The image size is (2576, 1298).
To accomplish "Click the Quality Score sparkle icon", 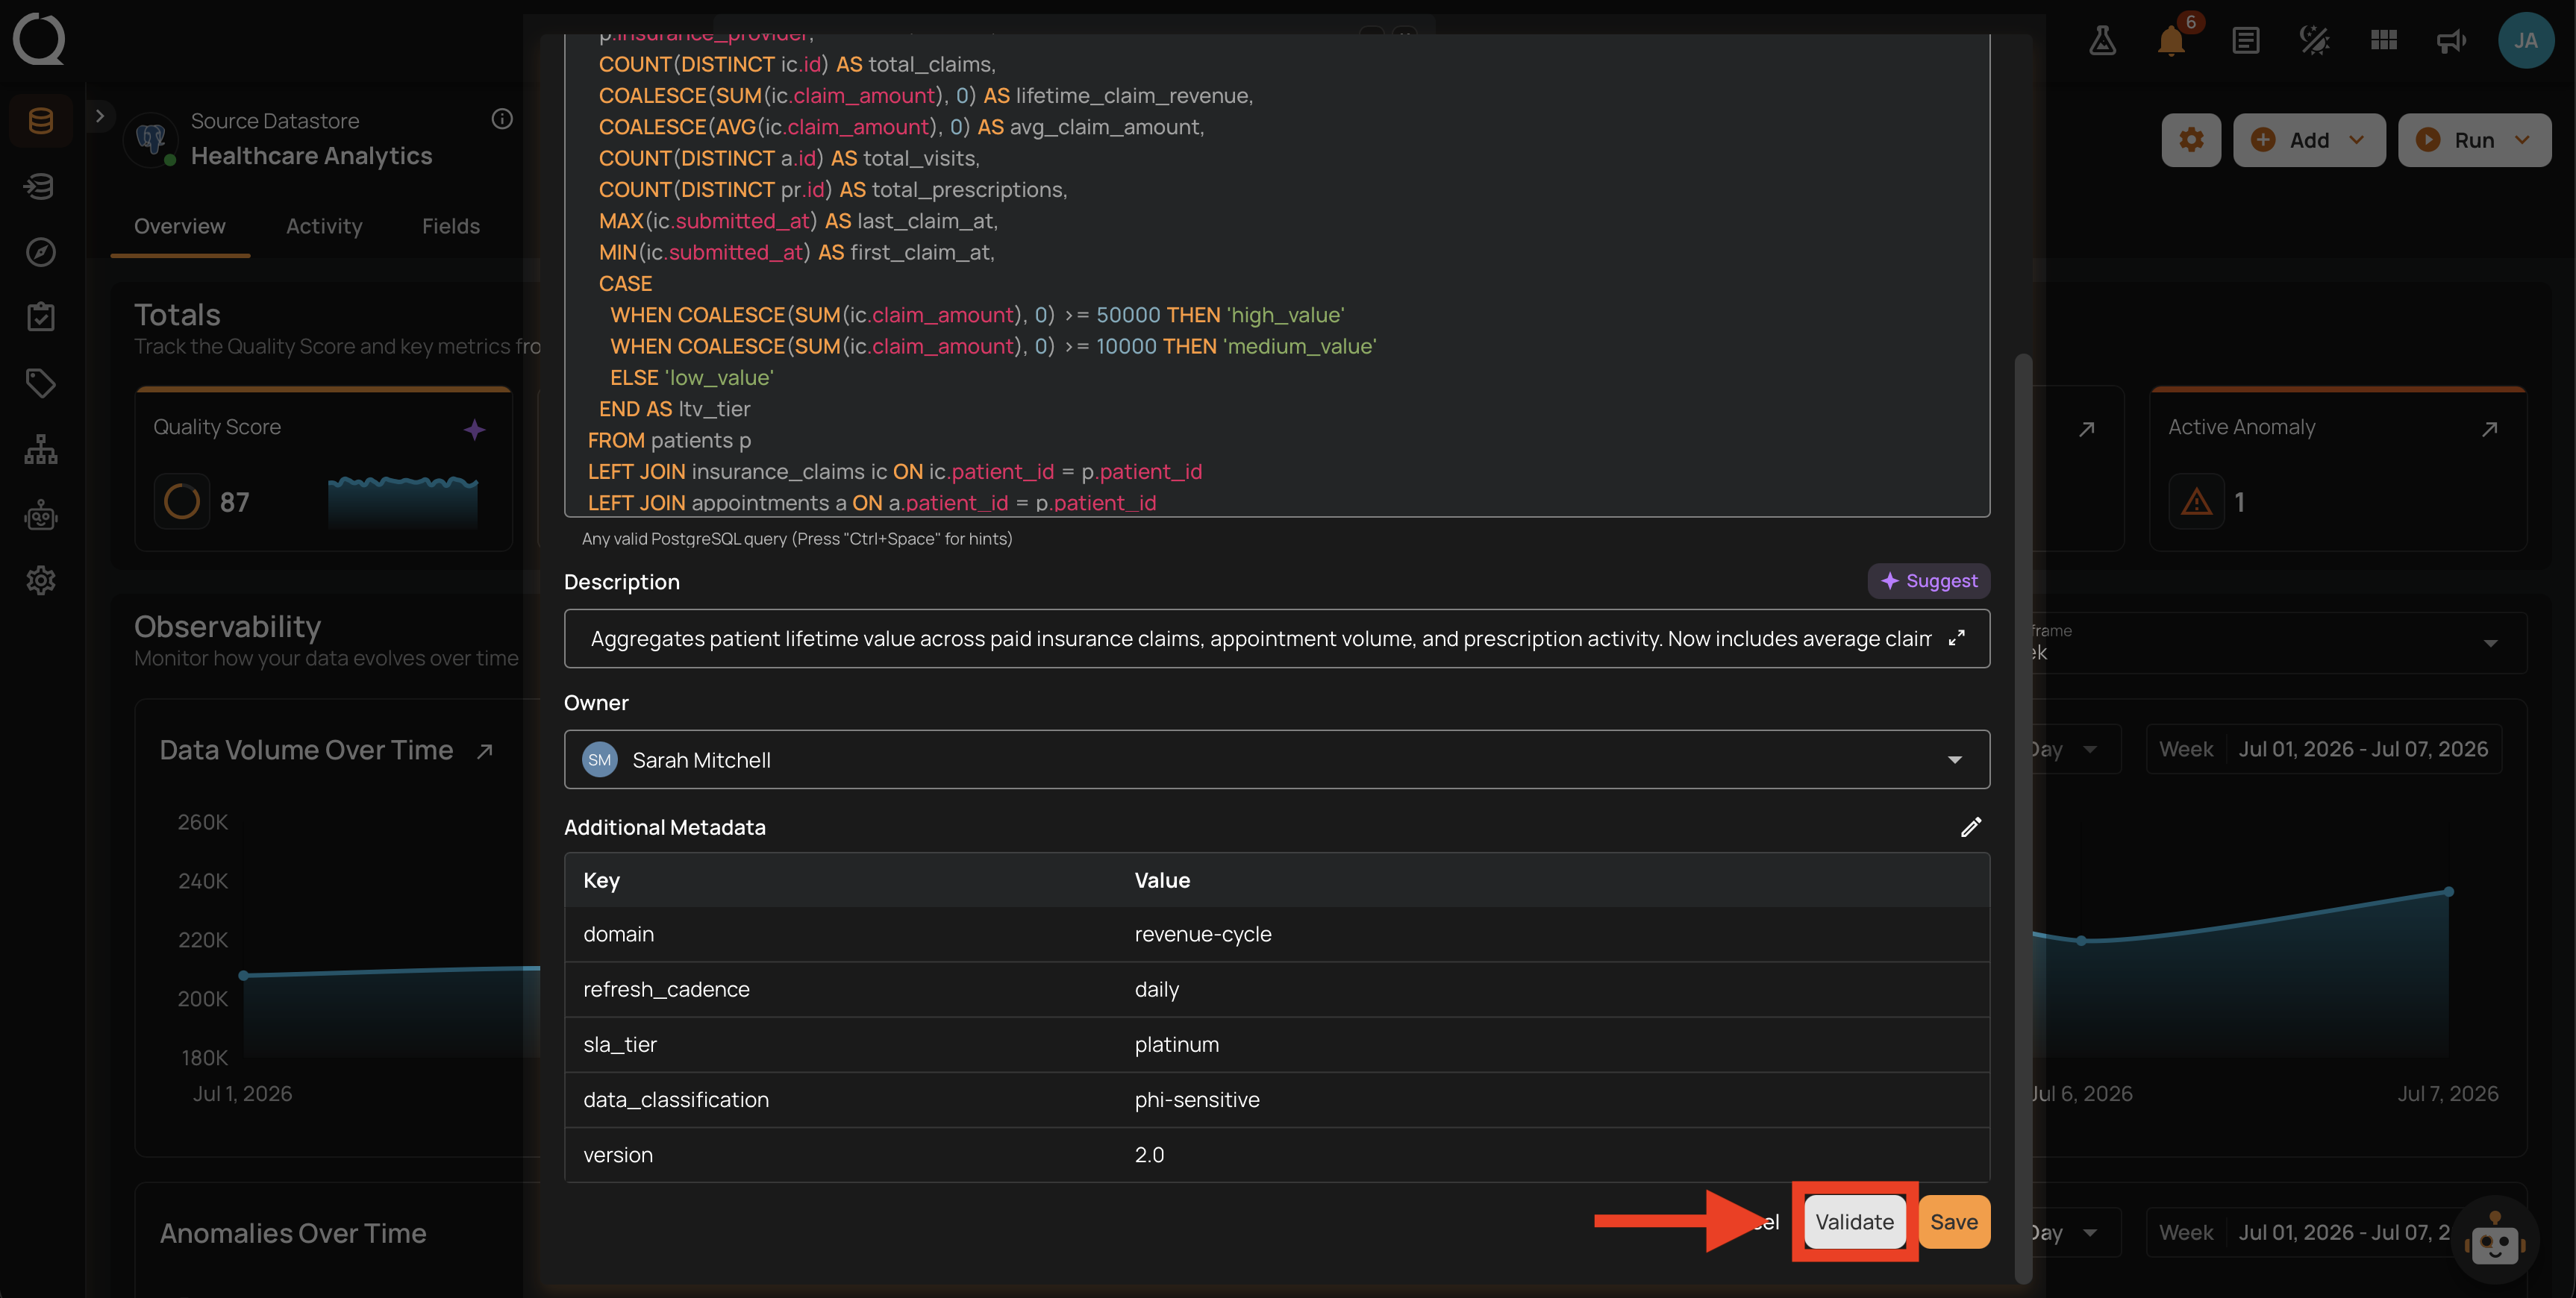I will [x=474, y=429].
